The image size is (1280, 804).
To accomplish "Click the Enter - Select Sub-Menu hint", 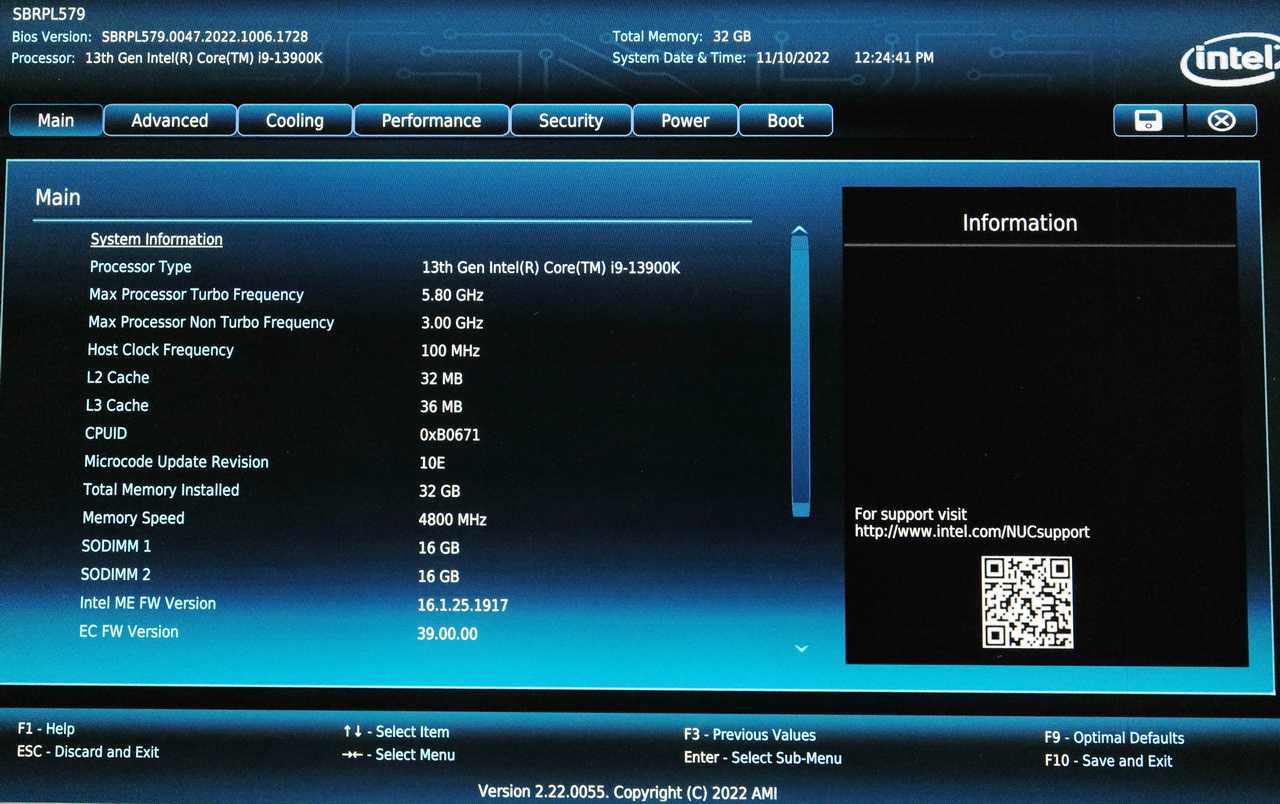I will 763,758.
